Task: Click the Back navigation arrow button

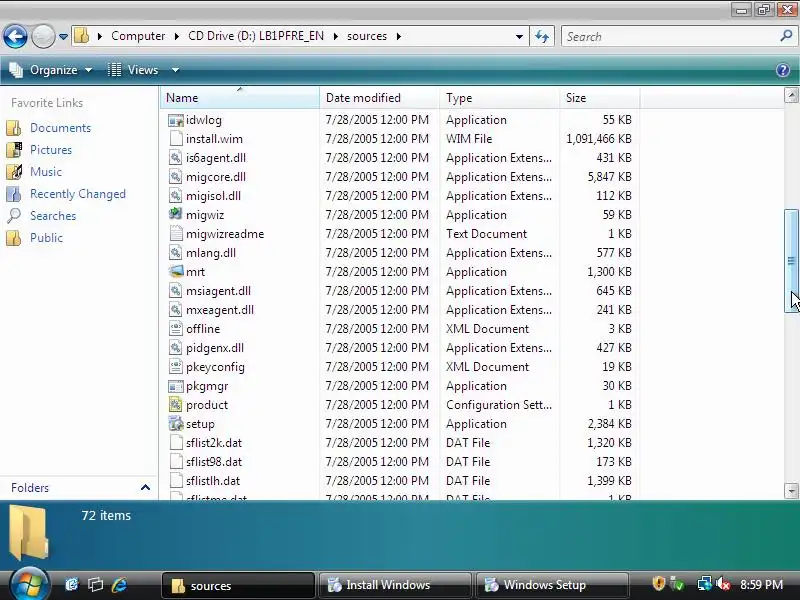Action: pyautogui.click(x=15, y=36)
